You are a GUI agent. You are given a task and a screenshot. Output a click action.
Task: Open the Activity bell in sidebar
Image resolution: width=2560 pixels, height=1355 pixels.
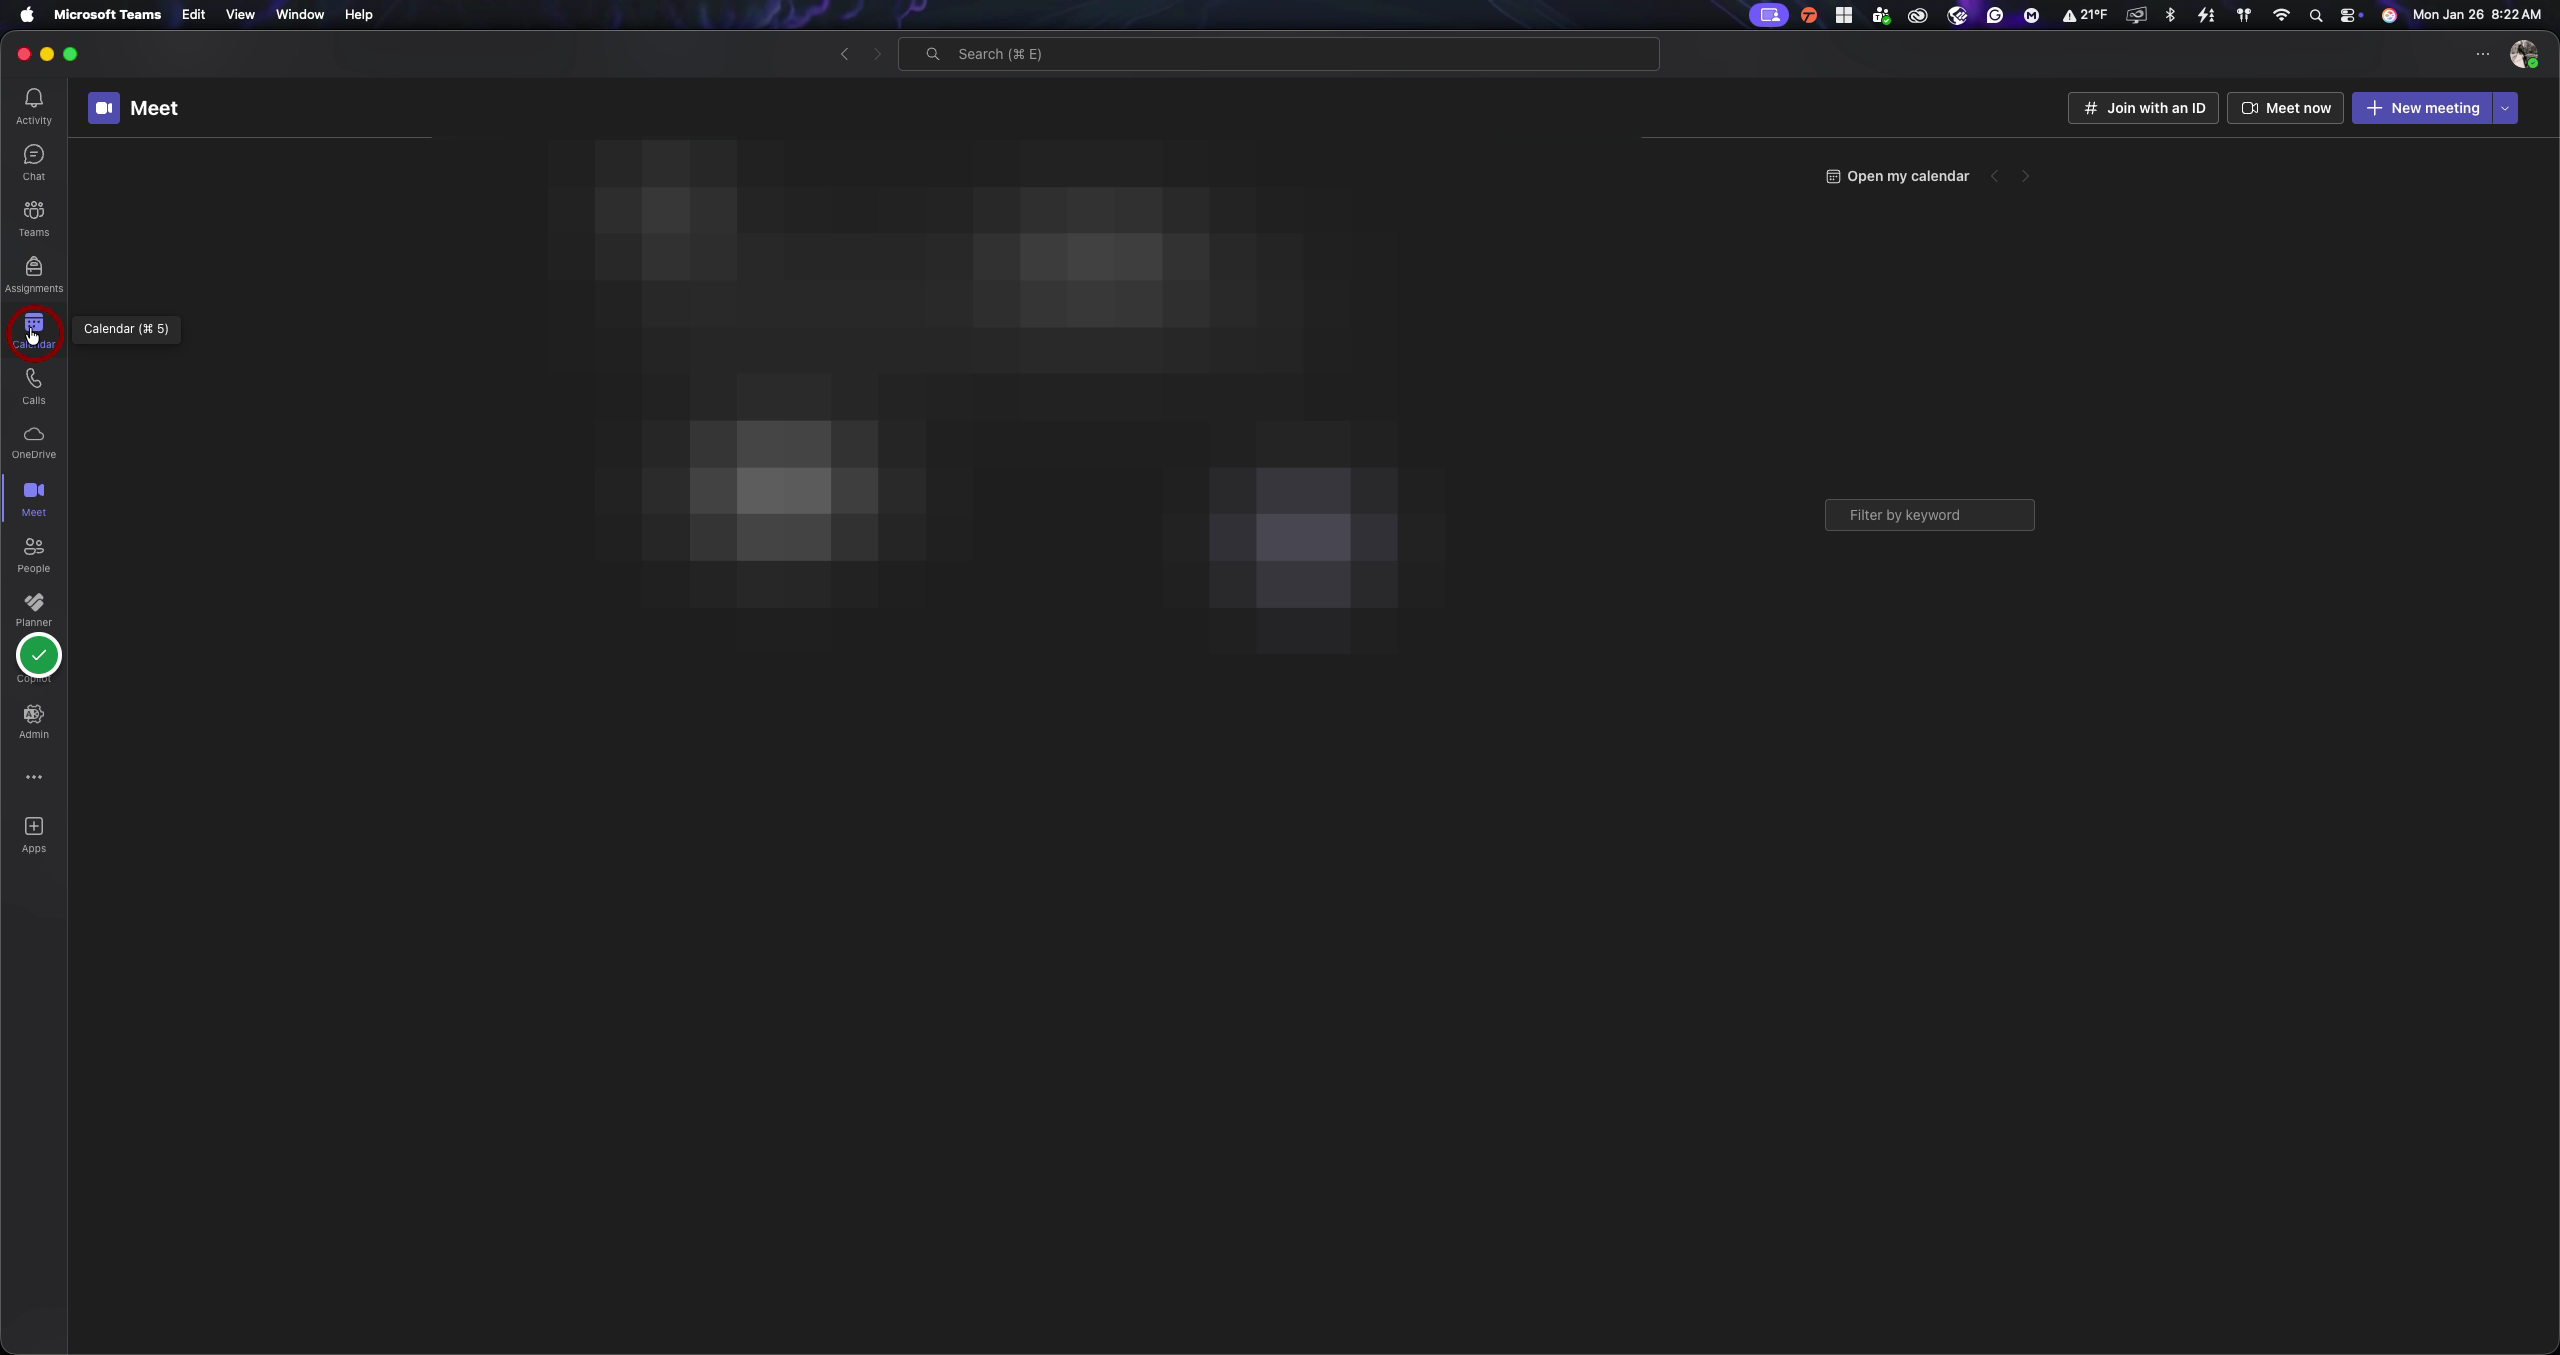click(x=33, y=106)
